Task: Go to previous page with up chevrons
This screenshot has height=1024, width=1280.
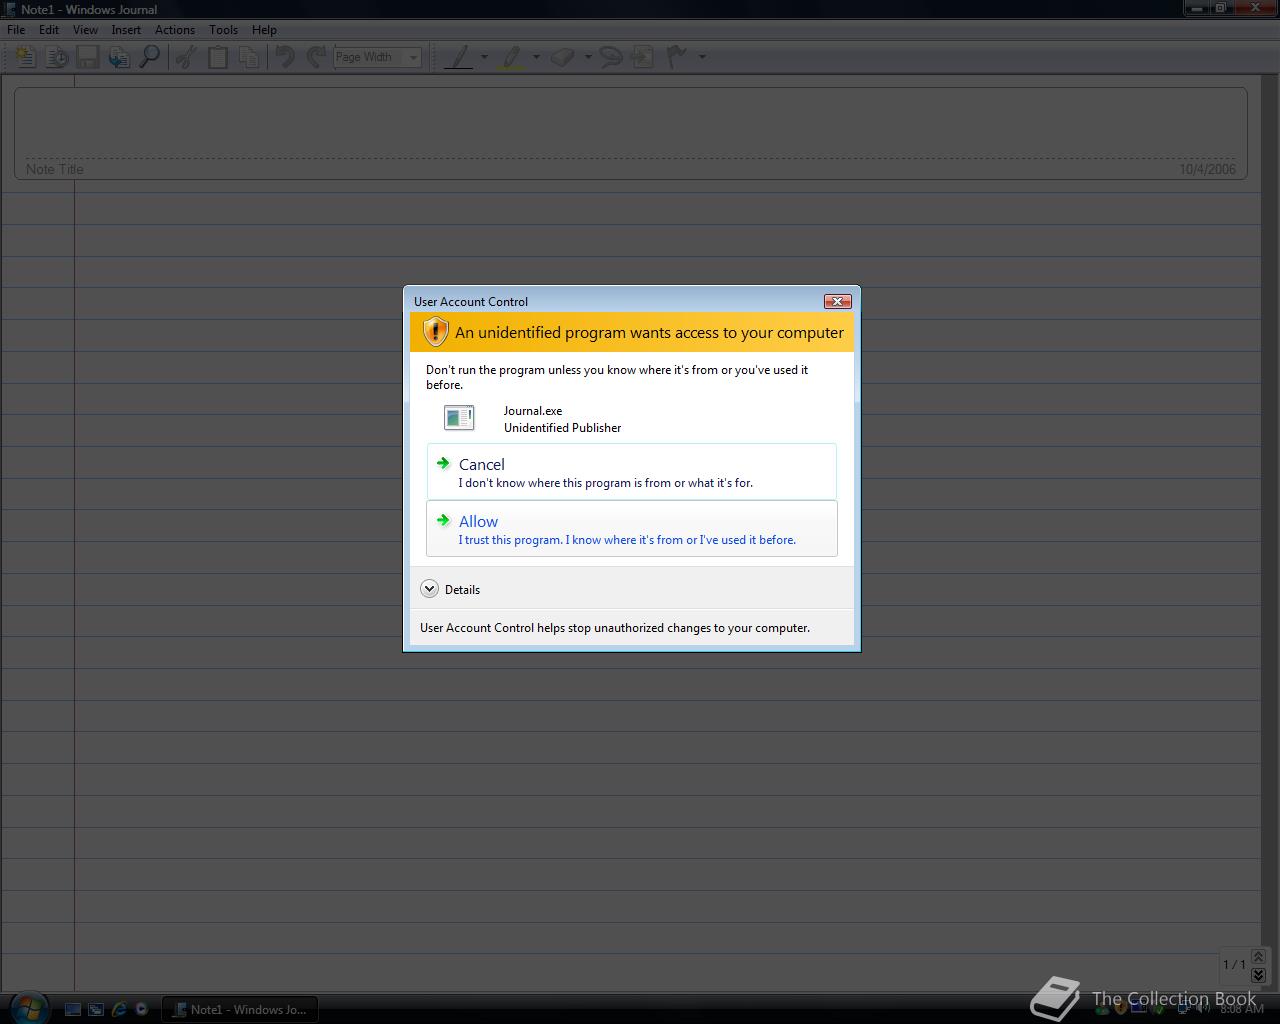Action: click(x=1258, y=957)
